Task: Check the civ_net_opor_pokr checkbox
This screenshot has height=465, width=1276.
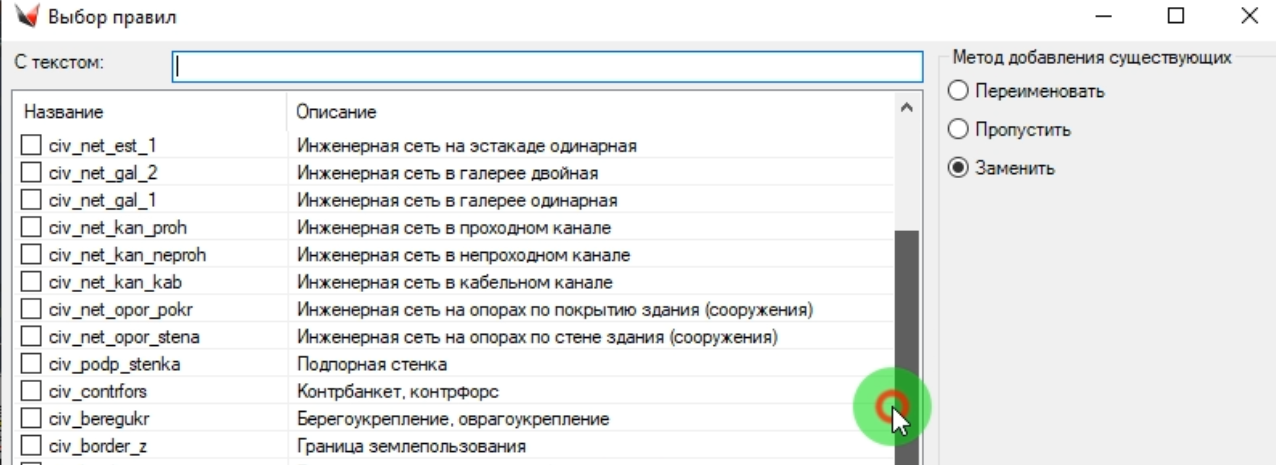Action: (32, 310)
